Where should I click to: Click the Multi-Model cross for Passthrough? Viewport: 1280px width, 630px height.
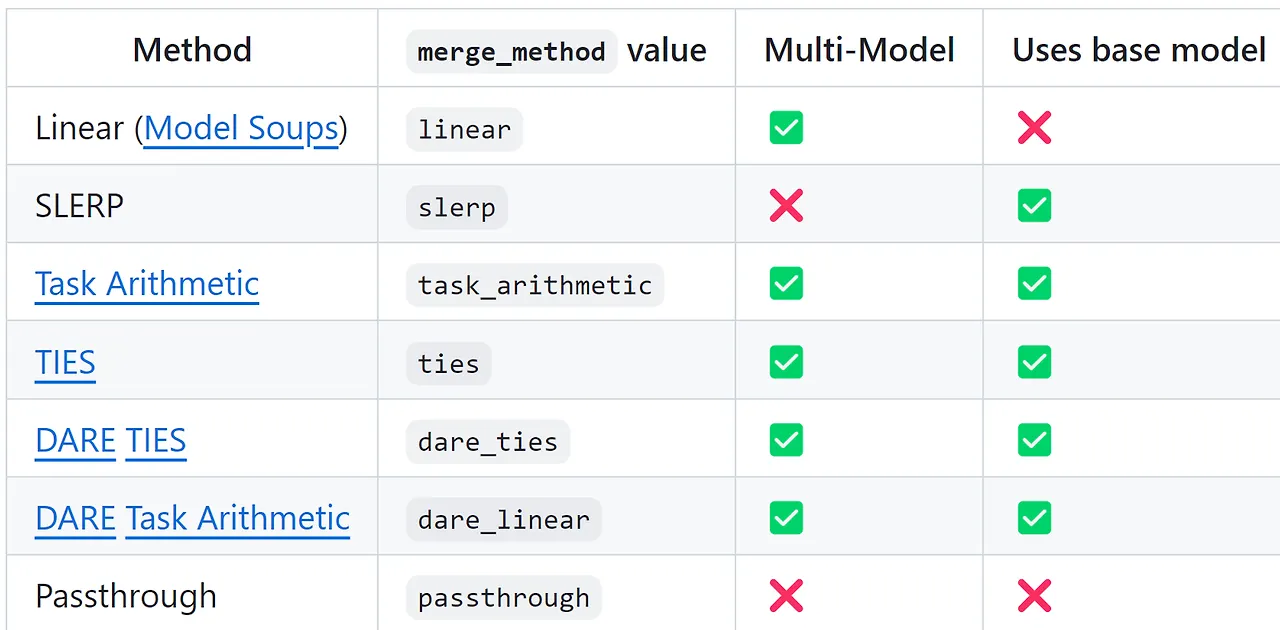[786, 596]
